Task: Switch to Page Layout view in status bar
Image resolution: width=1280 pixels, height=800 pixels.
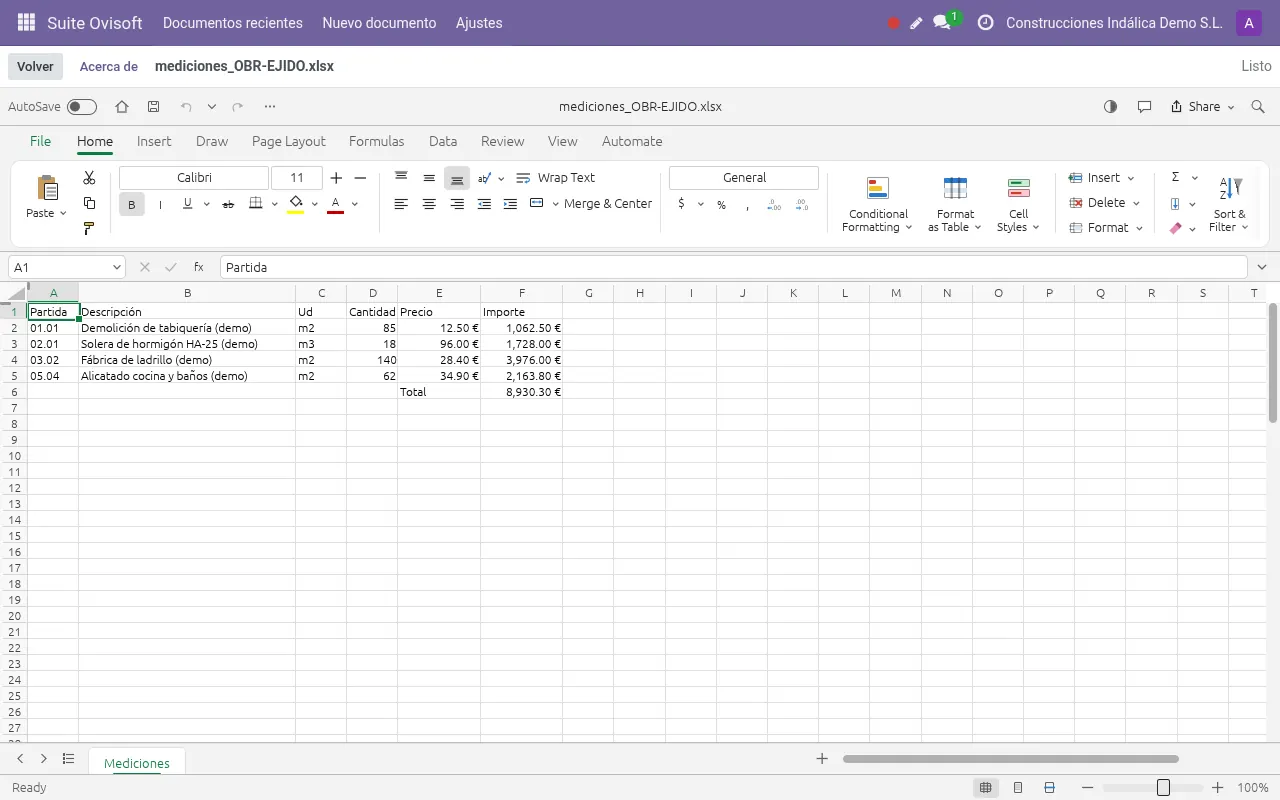Action: [1018, 788]
